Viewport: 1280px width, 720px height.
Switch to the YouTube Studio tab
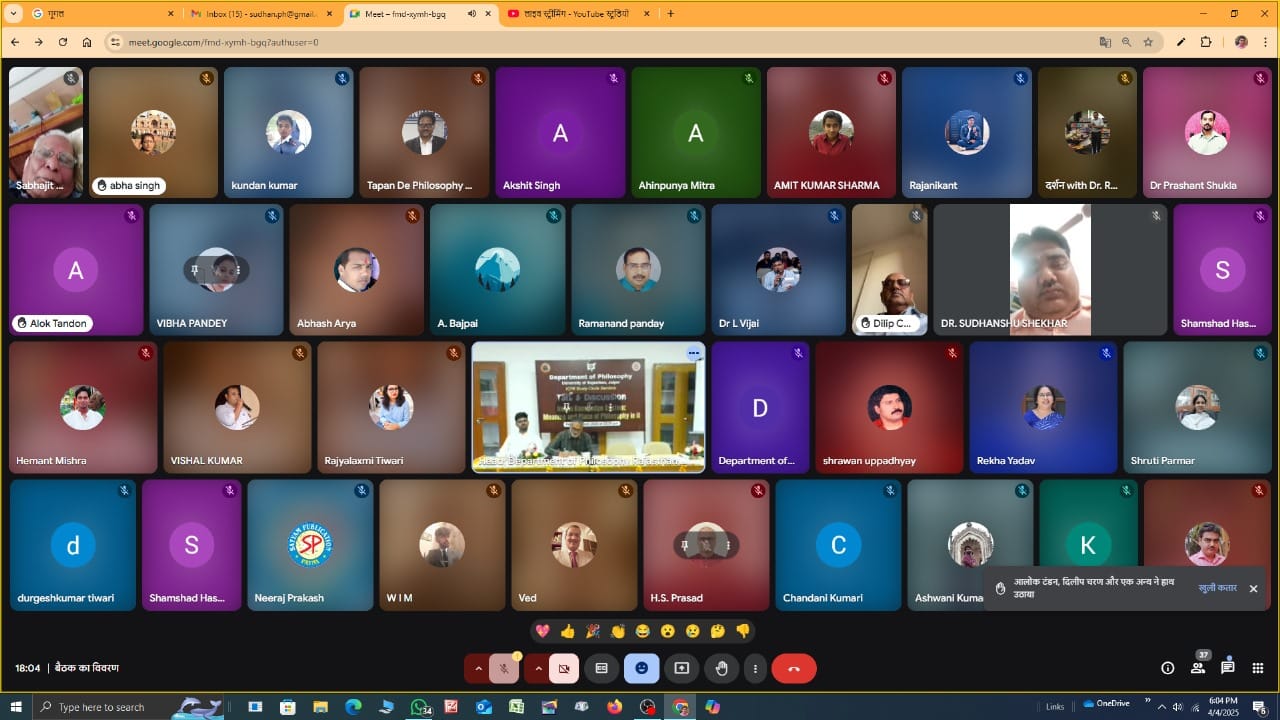pos(575,14)
